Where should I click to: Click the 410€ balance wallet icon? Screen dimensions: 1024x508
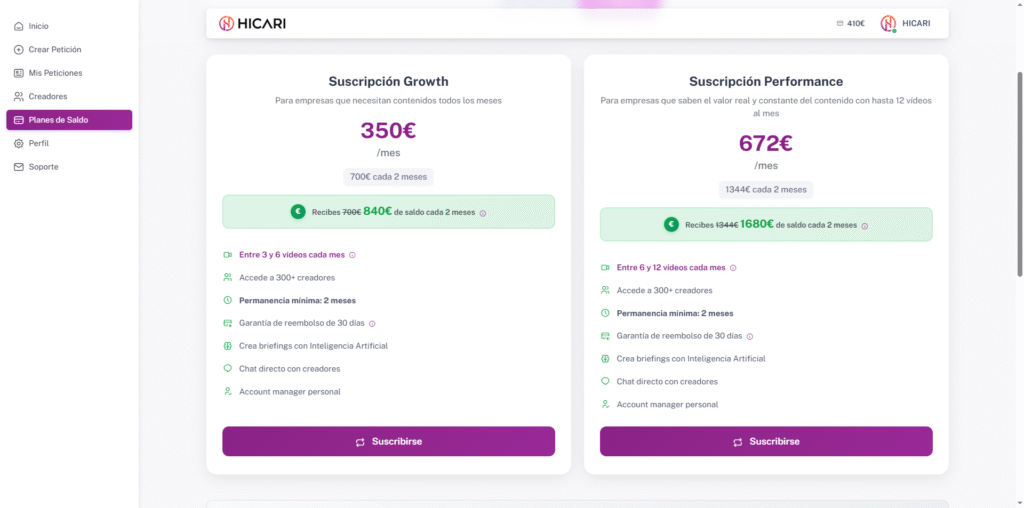tap(840, 23)
